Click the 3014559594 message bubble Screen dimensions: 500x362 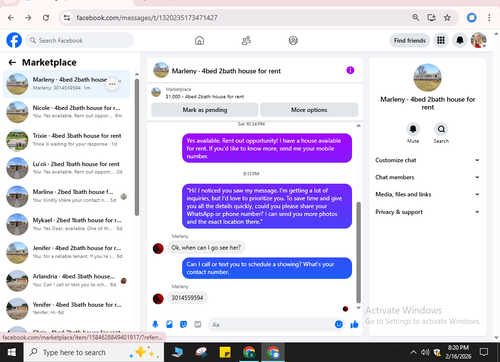click(187, 298)
